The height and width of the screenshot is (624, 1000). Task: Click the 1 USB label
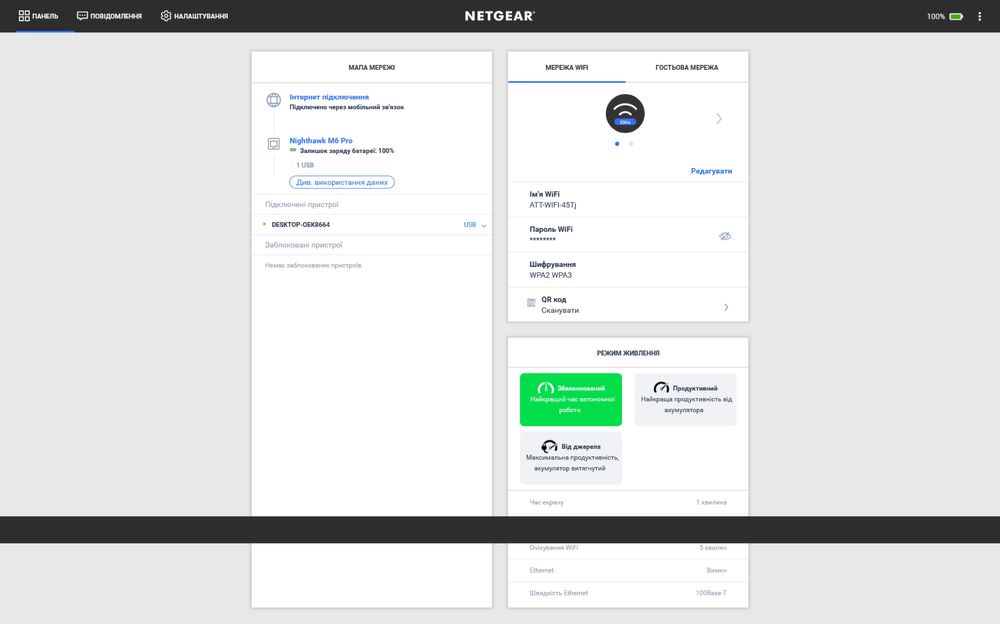(x=305, y=165)
